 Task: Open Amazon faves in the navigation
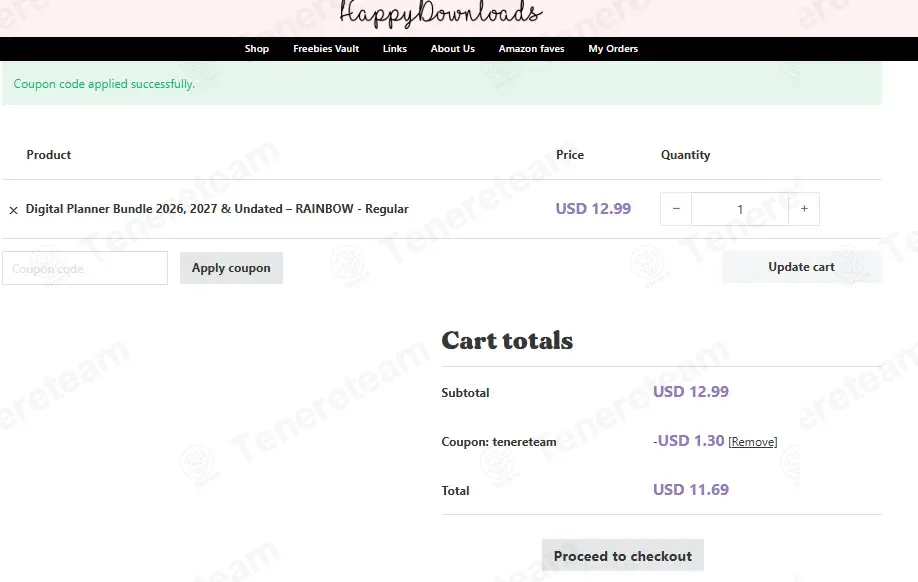(532, 49)
